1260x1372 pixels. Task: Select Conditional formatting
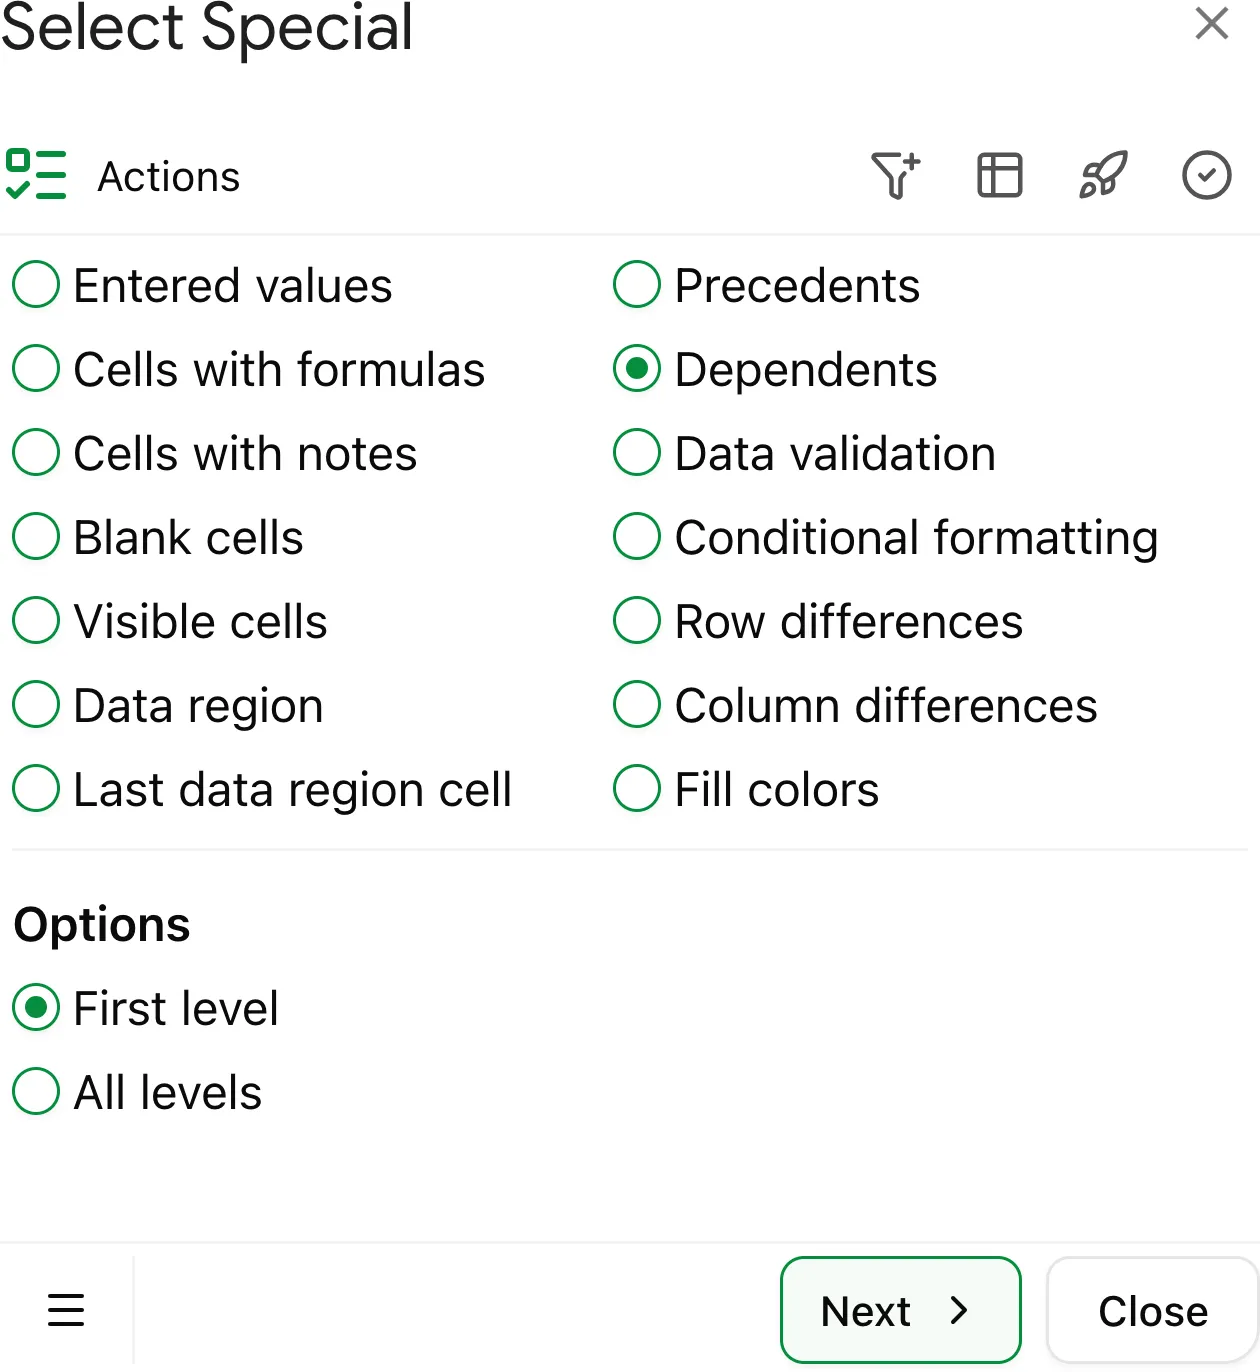[636, 536]
